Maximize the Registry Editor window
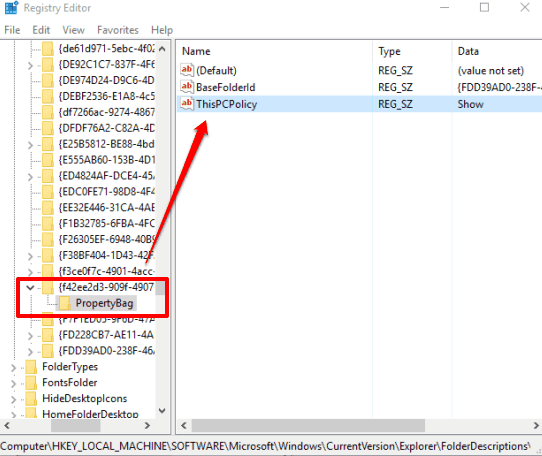The image size is (542, 456). tap(484, 8)
